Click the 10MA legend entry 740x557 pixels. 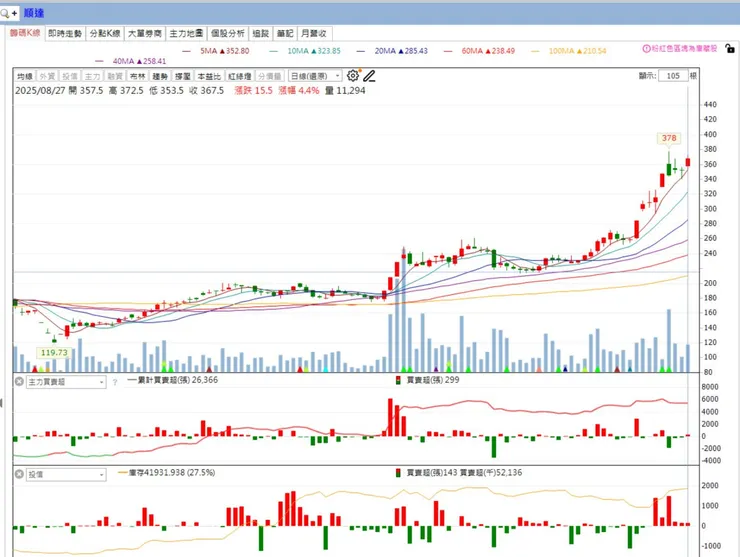pyautogui.click(x=305, y=51)
